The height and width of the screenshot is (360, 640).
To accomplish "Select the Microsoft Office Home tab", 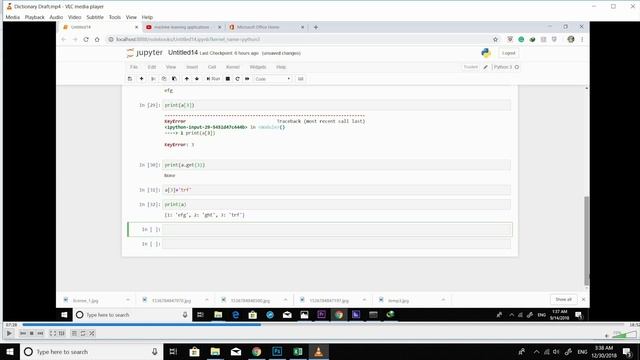I will point(267,27).
